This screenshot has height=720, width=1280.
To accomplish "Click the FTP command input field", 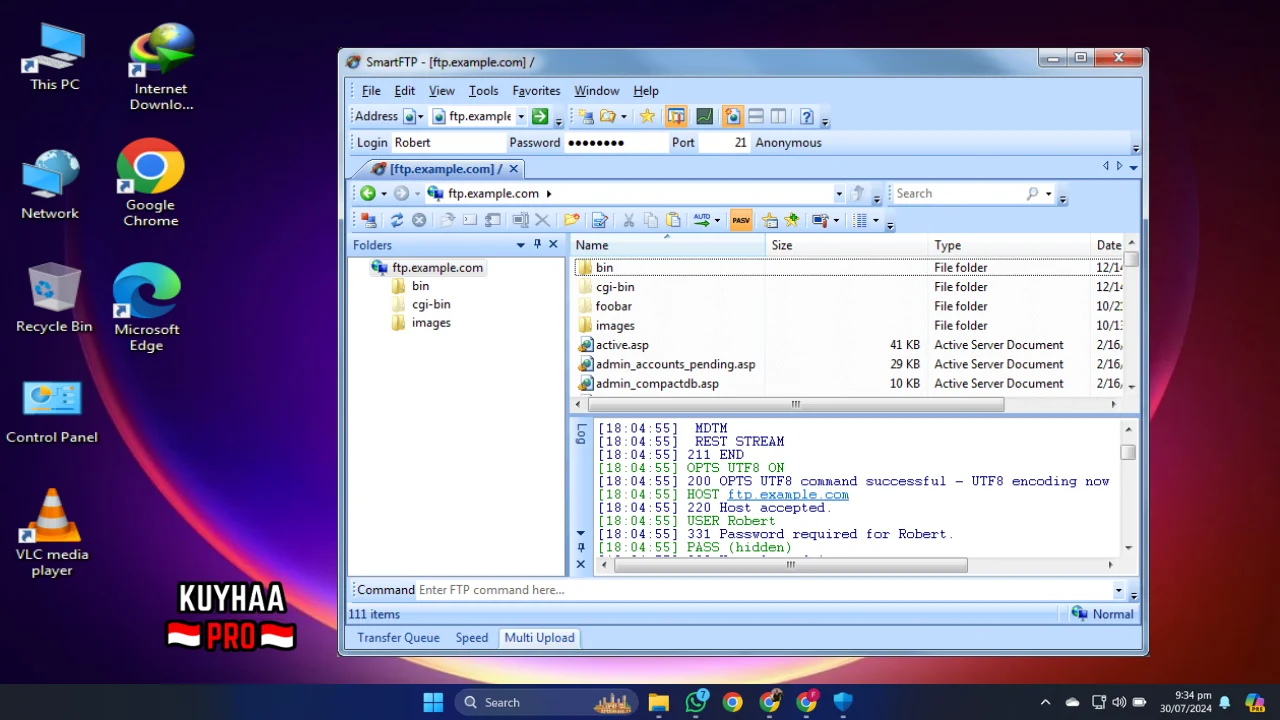I will pos(763,590).
